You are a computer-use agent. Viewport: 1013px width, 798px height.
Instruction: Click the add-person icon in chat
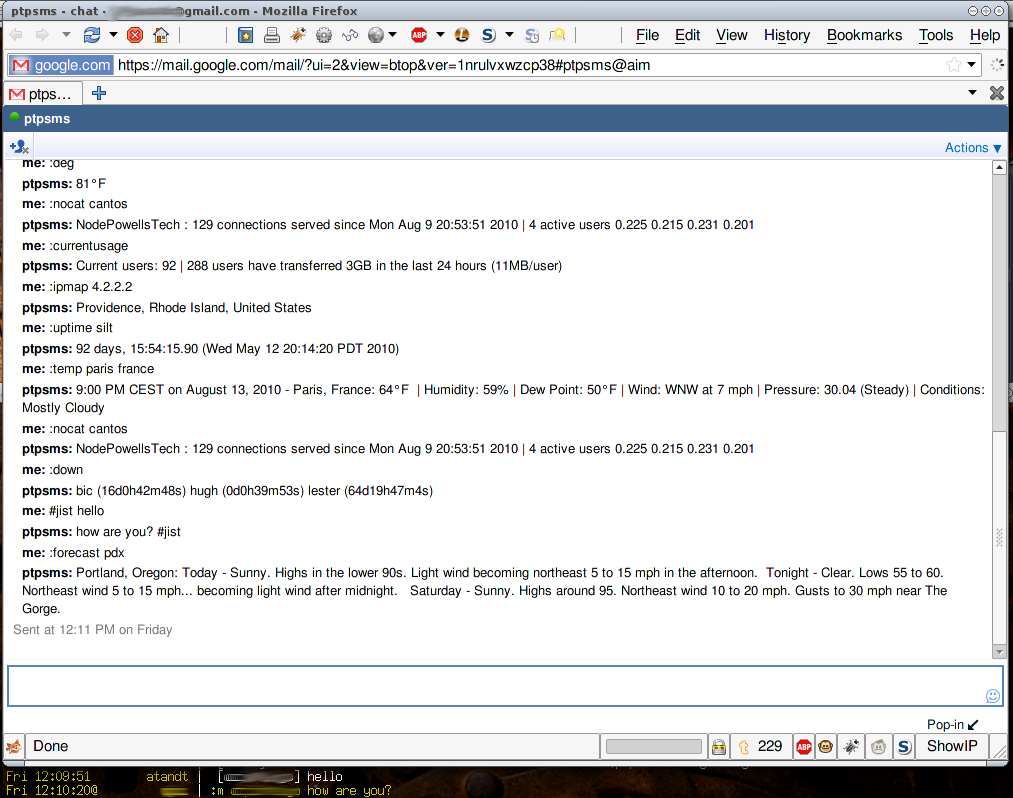point(19,147)
